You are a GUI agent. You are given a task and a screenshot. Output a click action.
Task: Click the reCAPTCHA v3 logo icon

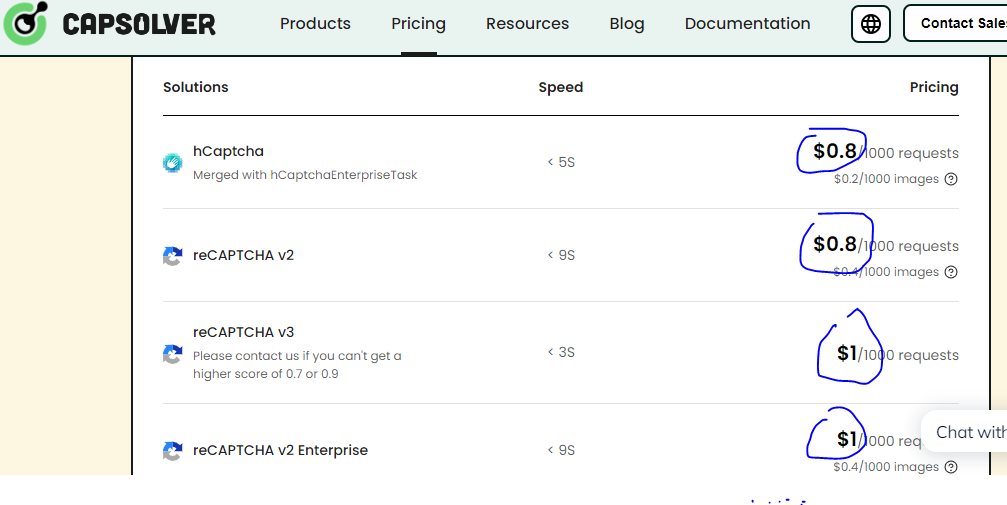(173, 354)
